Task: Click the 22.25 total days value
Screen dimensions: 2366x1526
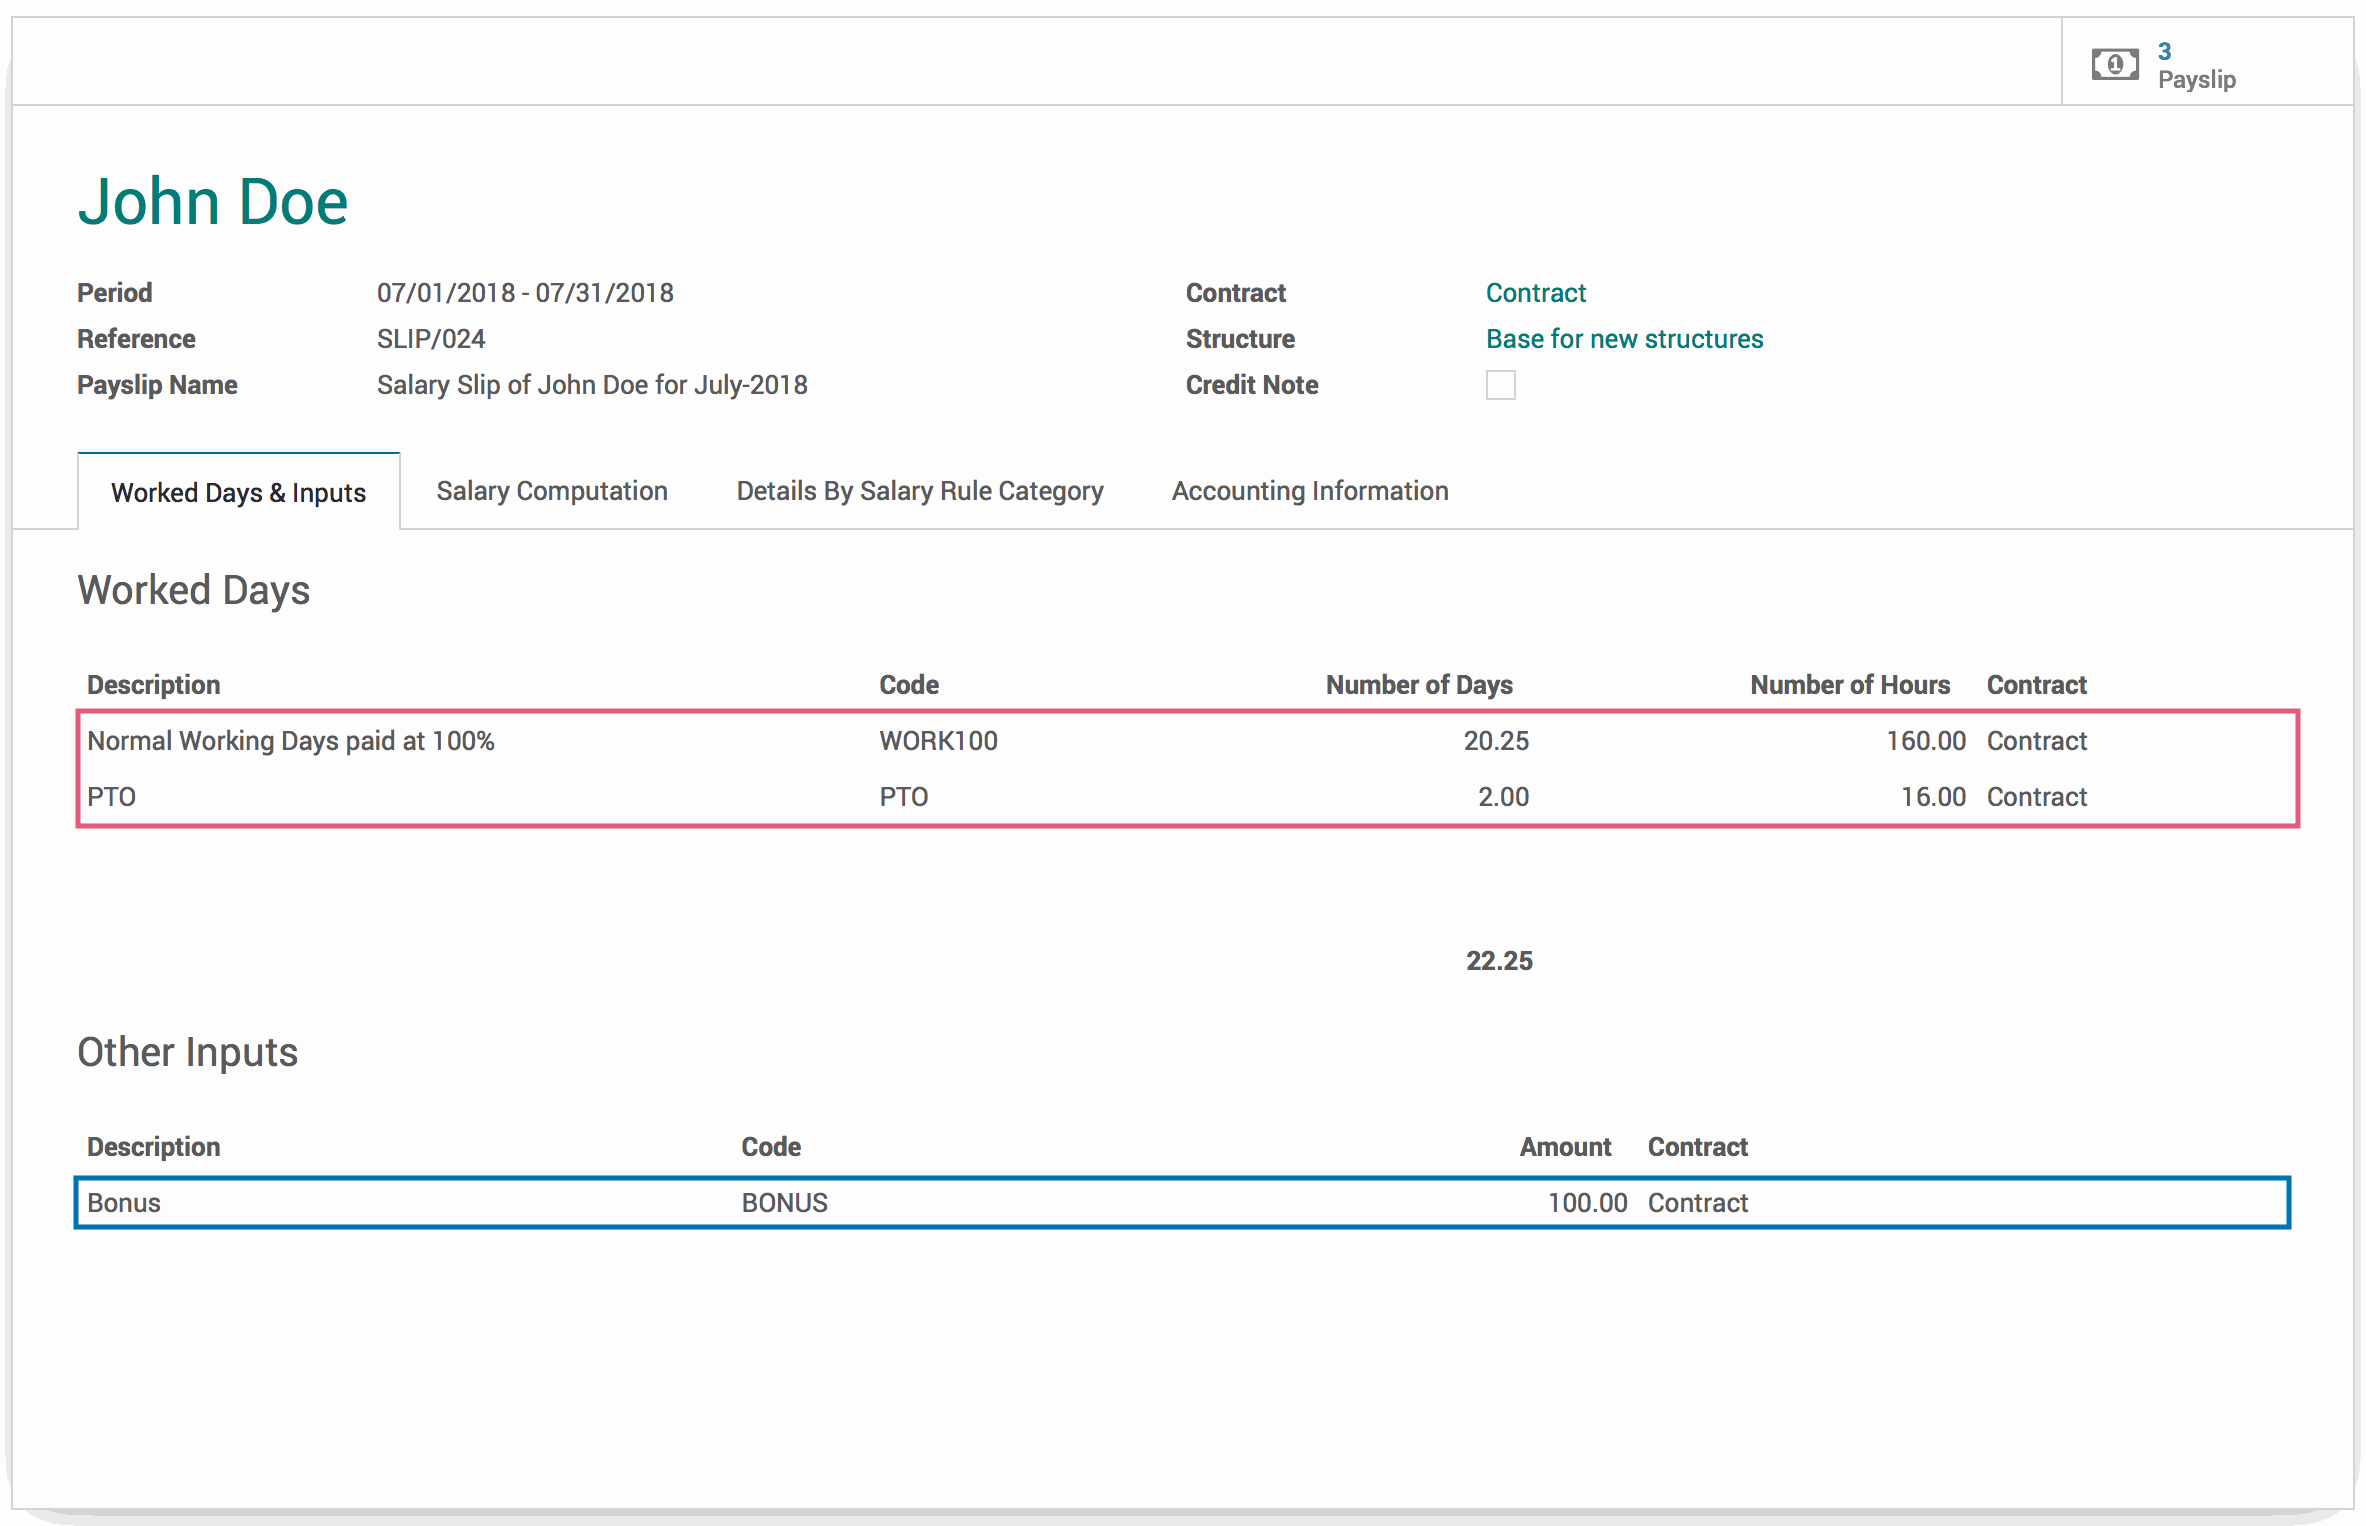Action: coord(1499,961)
